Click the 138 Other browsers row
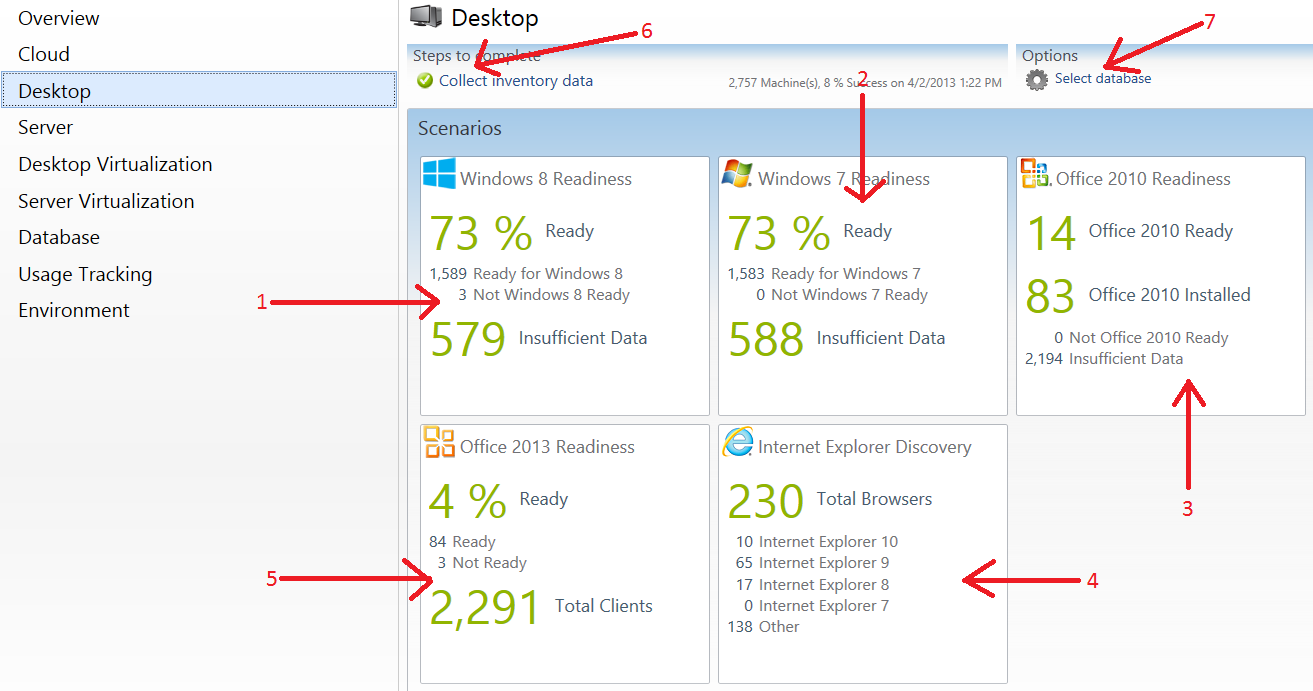This screenshot has width=1313, height=691. pos(764,627)
